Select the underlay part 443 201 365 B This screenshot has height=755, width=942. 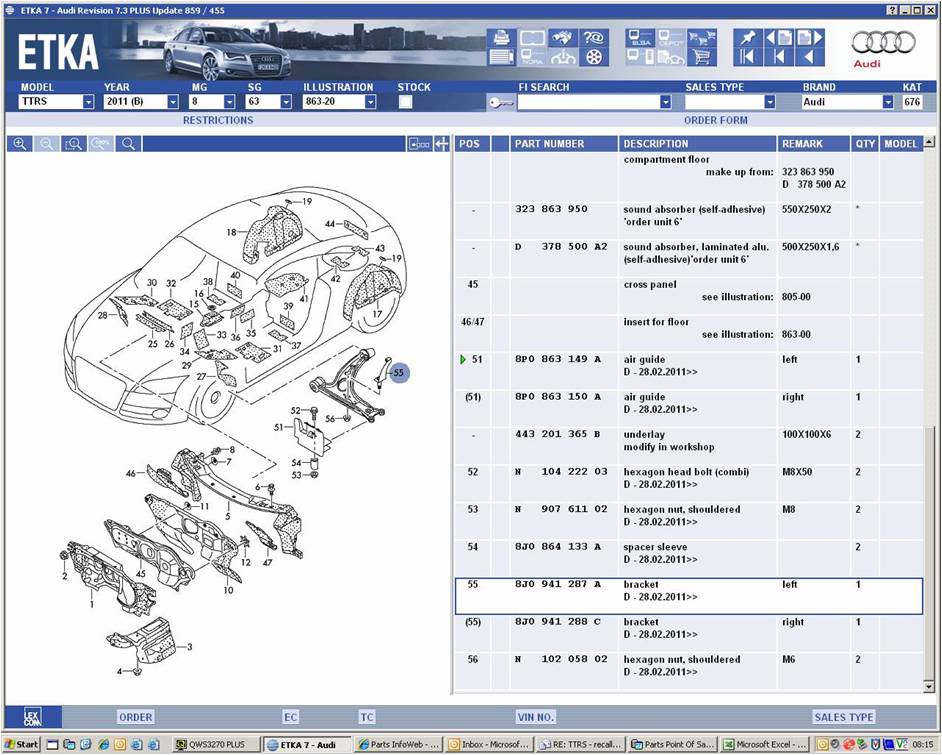click(x=558, y=434)
